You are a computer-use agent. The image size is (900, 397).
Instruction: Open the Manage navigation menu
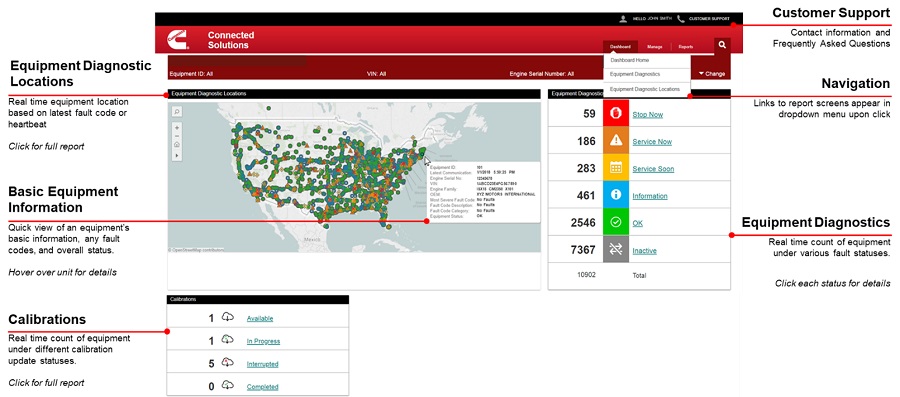tap(655, 47)
